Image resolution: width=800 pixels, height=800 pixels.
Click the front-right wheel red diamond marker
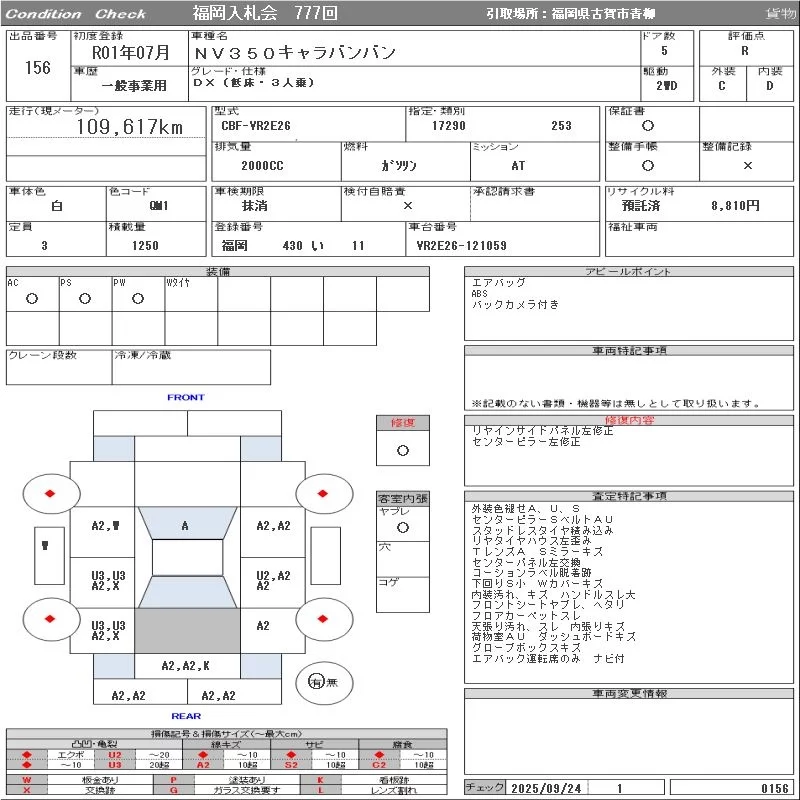(323, 493)
